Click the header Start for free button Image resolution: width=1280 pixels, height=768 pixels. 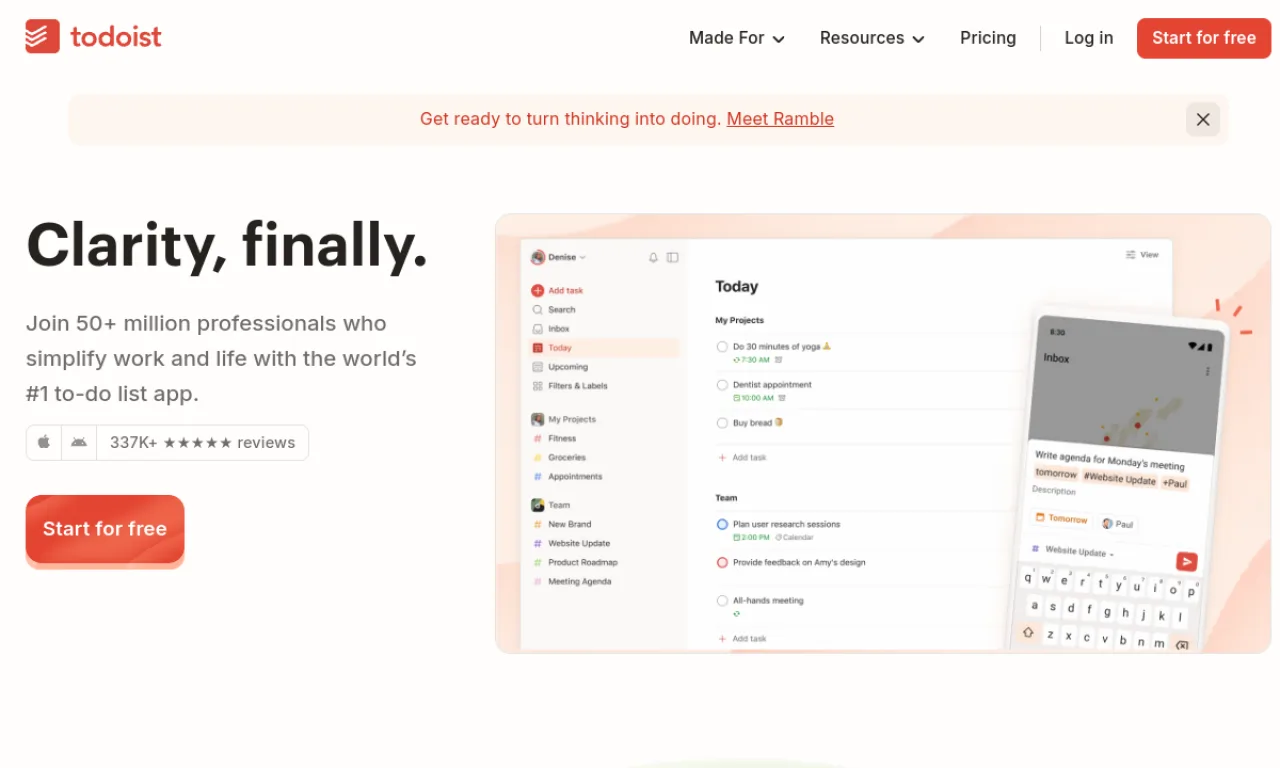pos(1204,38)
